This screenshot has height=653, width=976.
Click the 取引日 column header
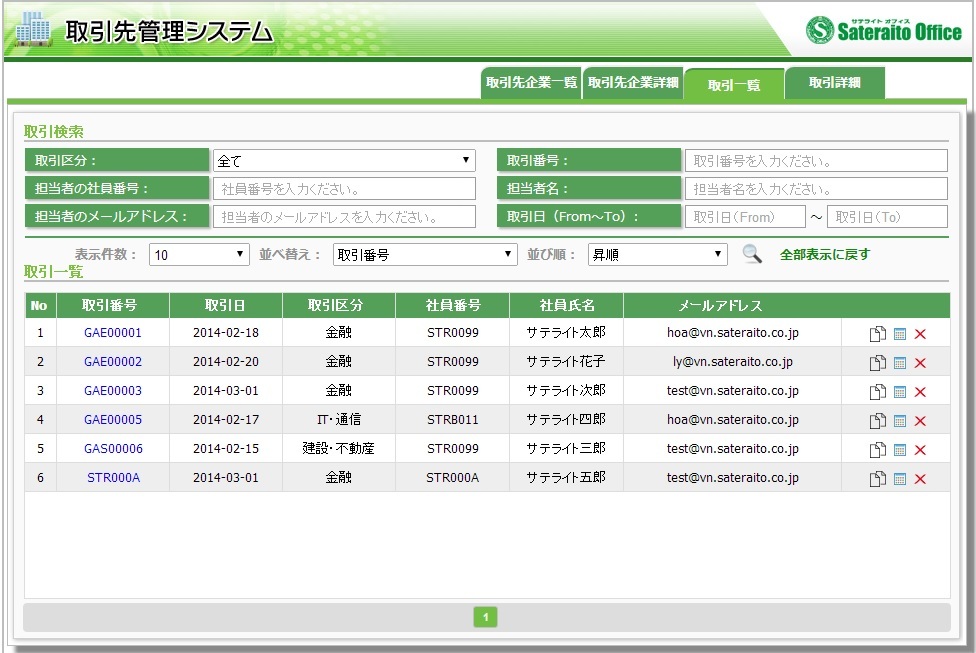pos(225,306)
